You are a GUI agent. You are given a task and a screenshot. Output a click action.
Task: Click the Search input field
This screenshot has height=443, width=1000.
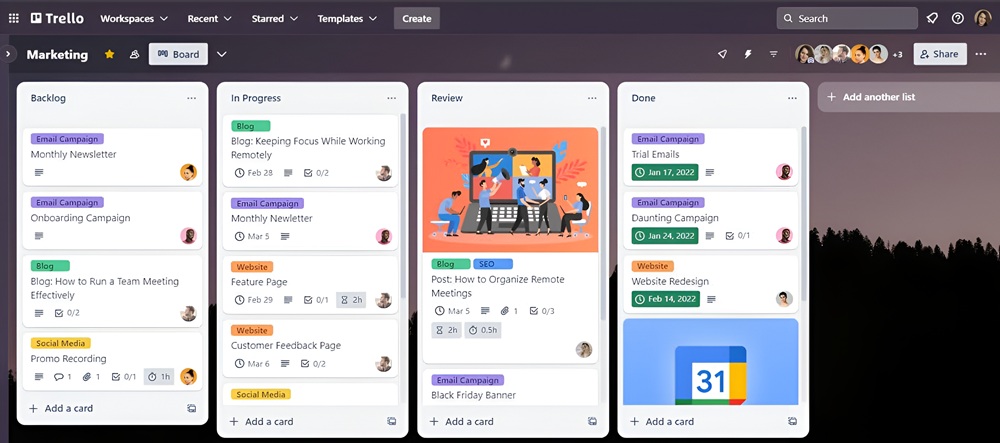tap(847, 18)
